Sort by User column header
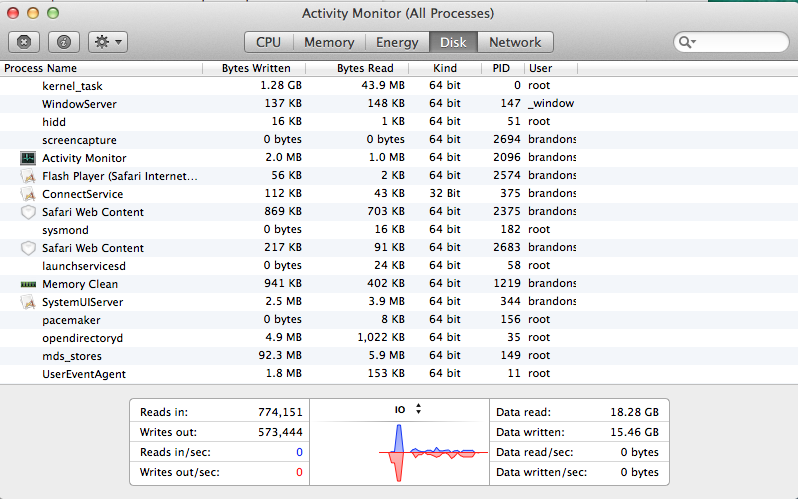Screen dimensions: 798x499 click(x=551, y=68)
